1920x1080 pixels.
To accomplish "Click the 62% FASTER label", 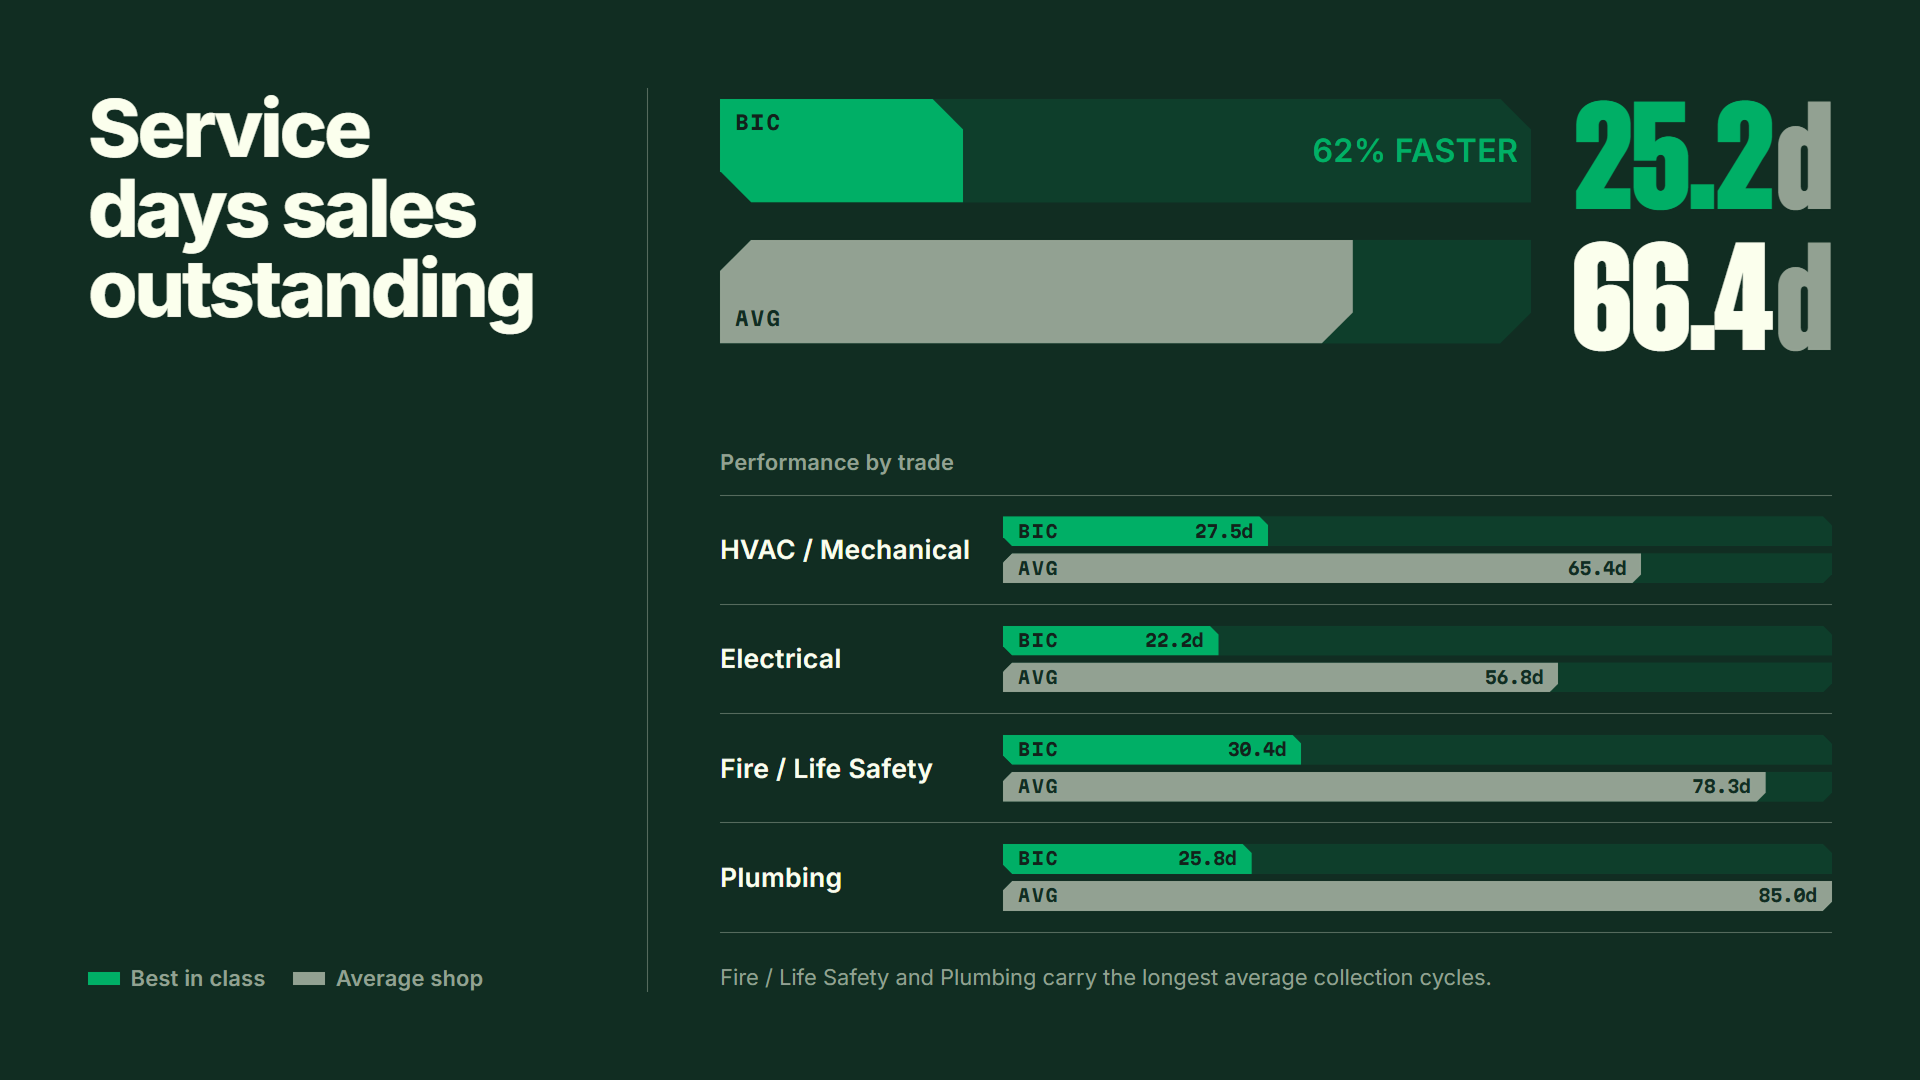I will pos(1415,150).
